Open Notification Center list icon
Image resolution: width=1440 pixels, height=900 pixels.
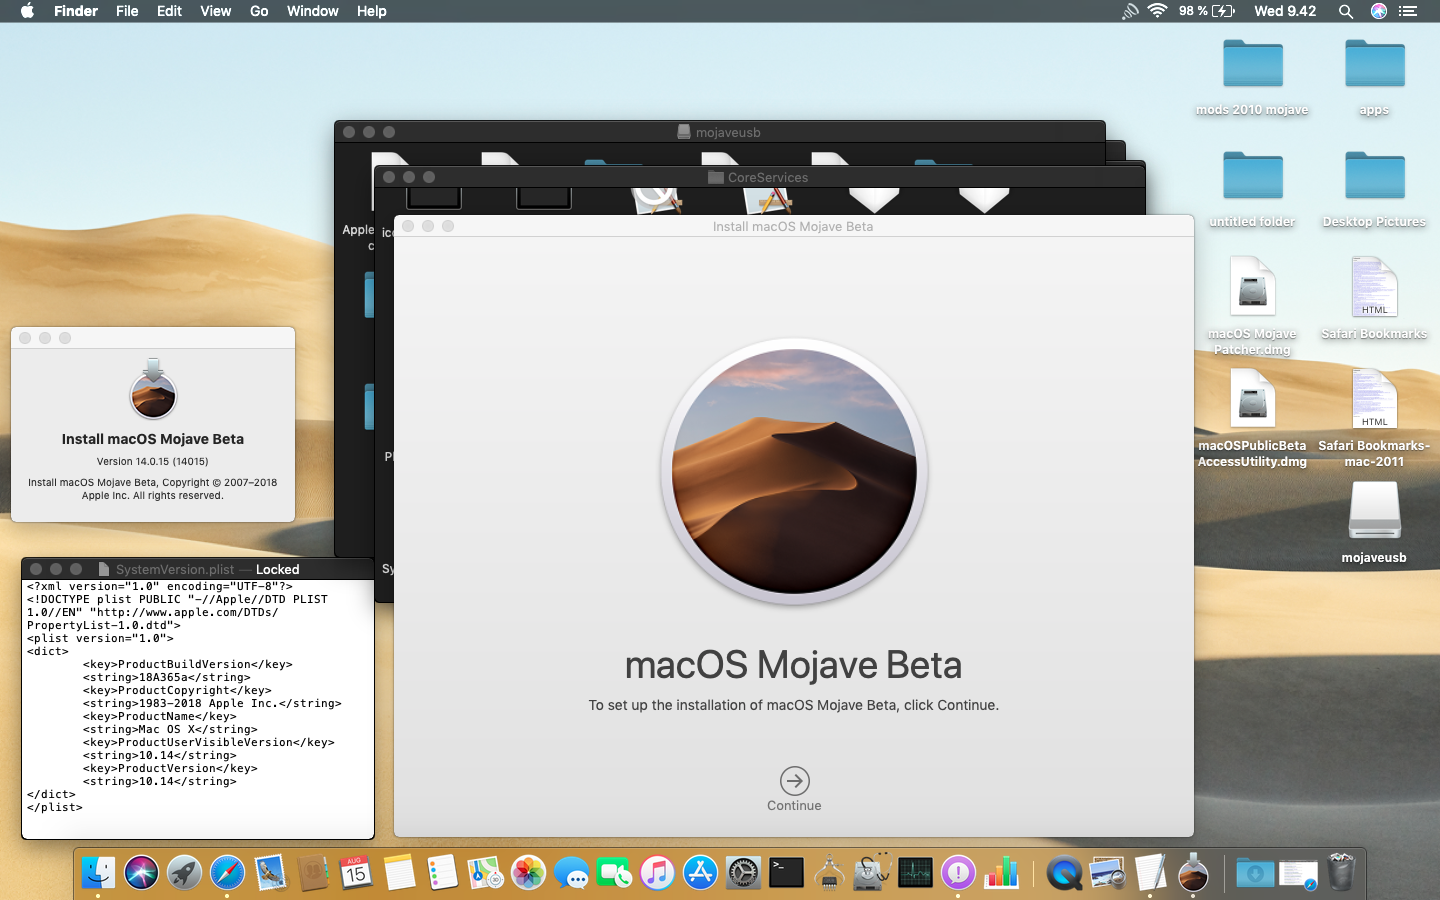1408,11
